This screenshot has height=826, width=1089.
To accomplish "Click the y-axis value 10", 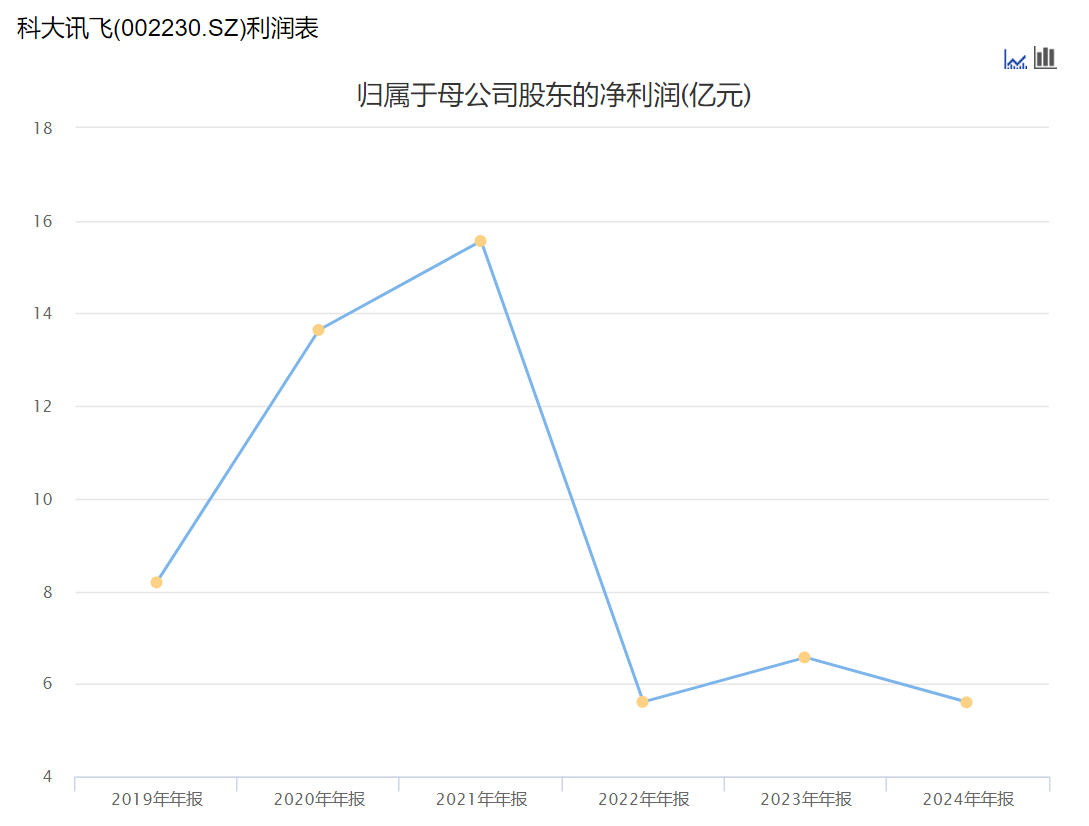I will pyautogui.click(x=43, y=499).
